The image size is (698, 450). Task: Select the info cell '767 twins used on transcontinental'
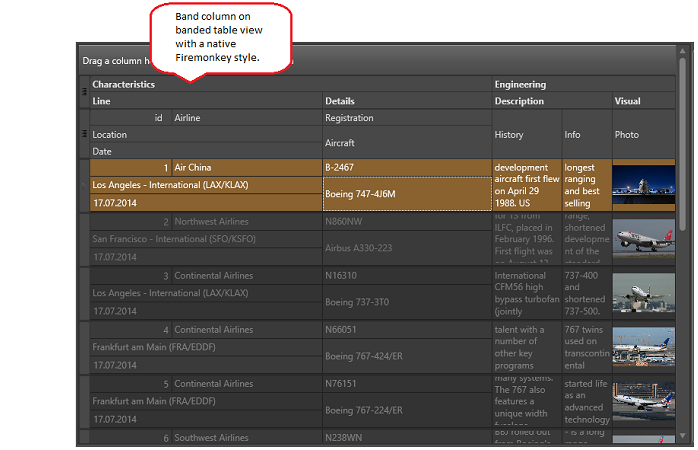(x=587, y=347)
